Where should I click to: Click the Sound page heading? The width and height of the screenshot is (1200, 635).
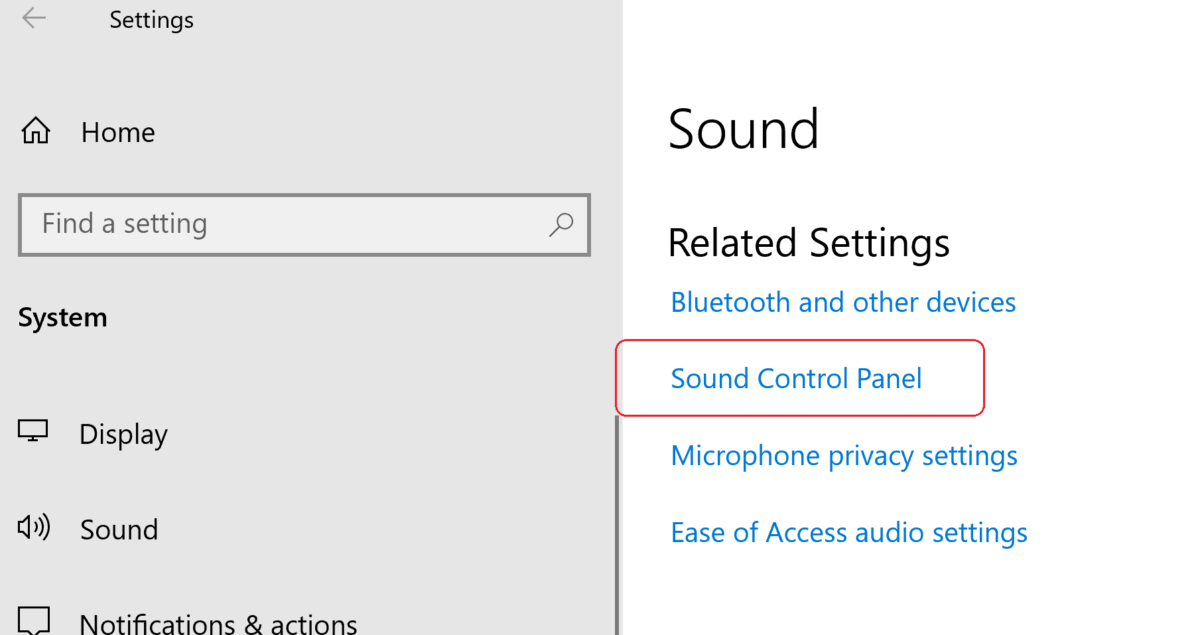click(744, 128)
